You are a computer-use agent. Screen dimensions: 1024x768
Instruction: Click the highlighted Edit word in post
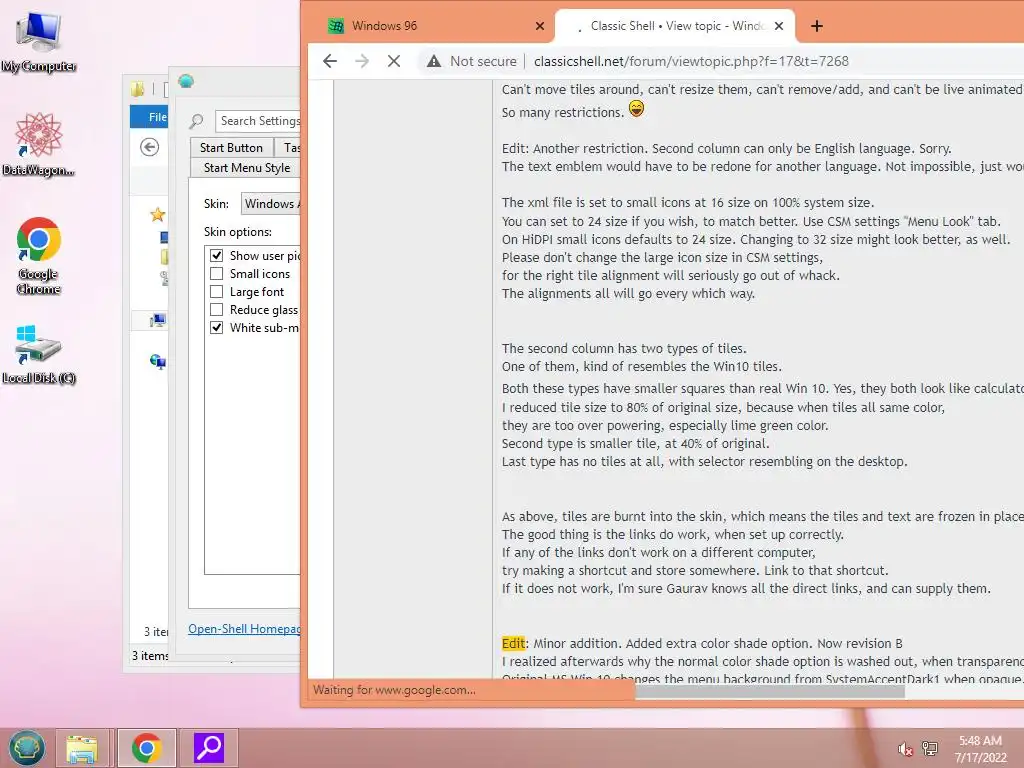[513, 644]
